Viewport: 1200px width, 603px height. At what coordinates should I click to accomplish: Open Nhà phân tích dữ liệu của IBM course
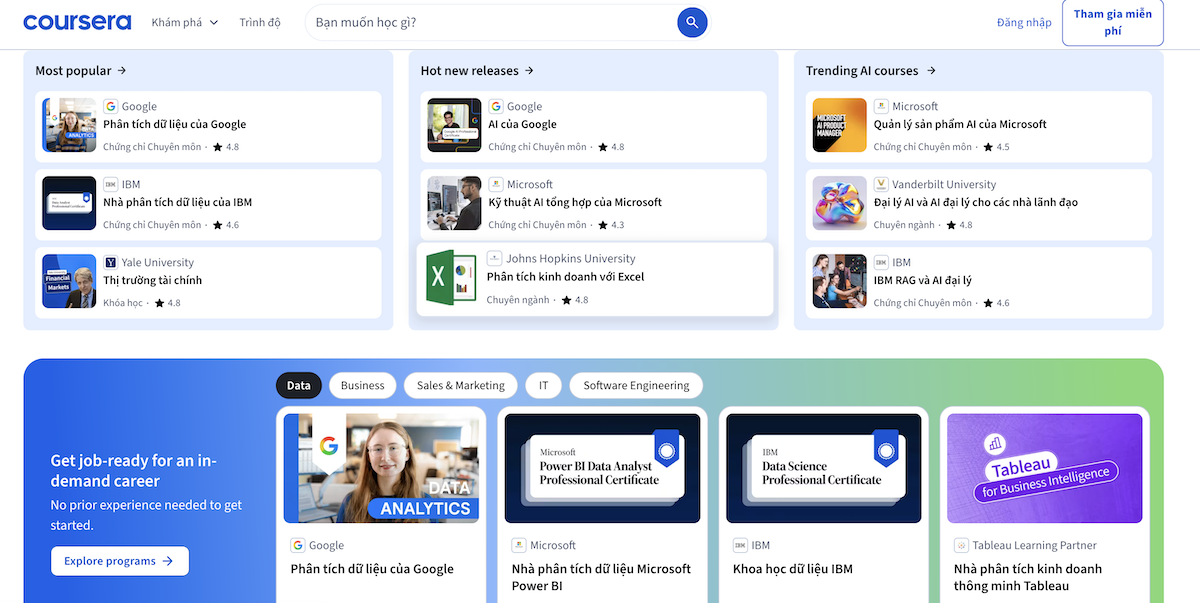coord(178,202)
